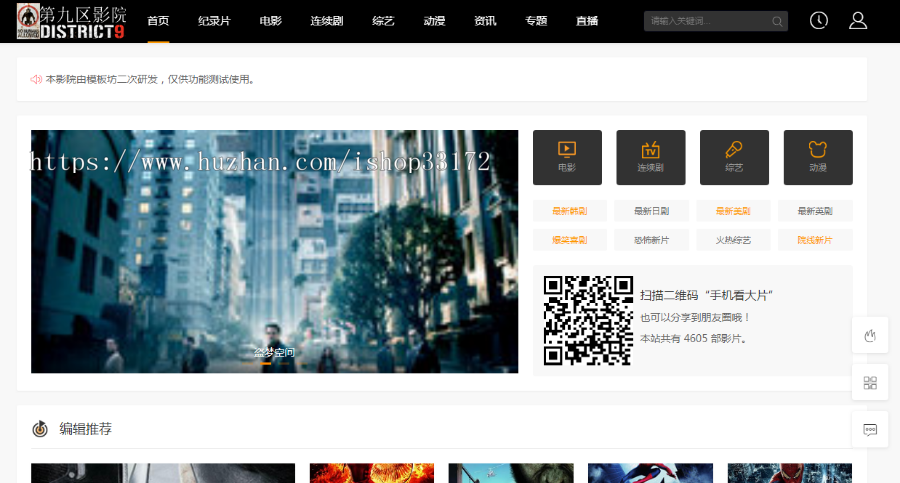
Task: Click the 最新美剧 link
Action: (x=733, y=211)
